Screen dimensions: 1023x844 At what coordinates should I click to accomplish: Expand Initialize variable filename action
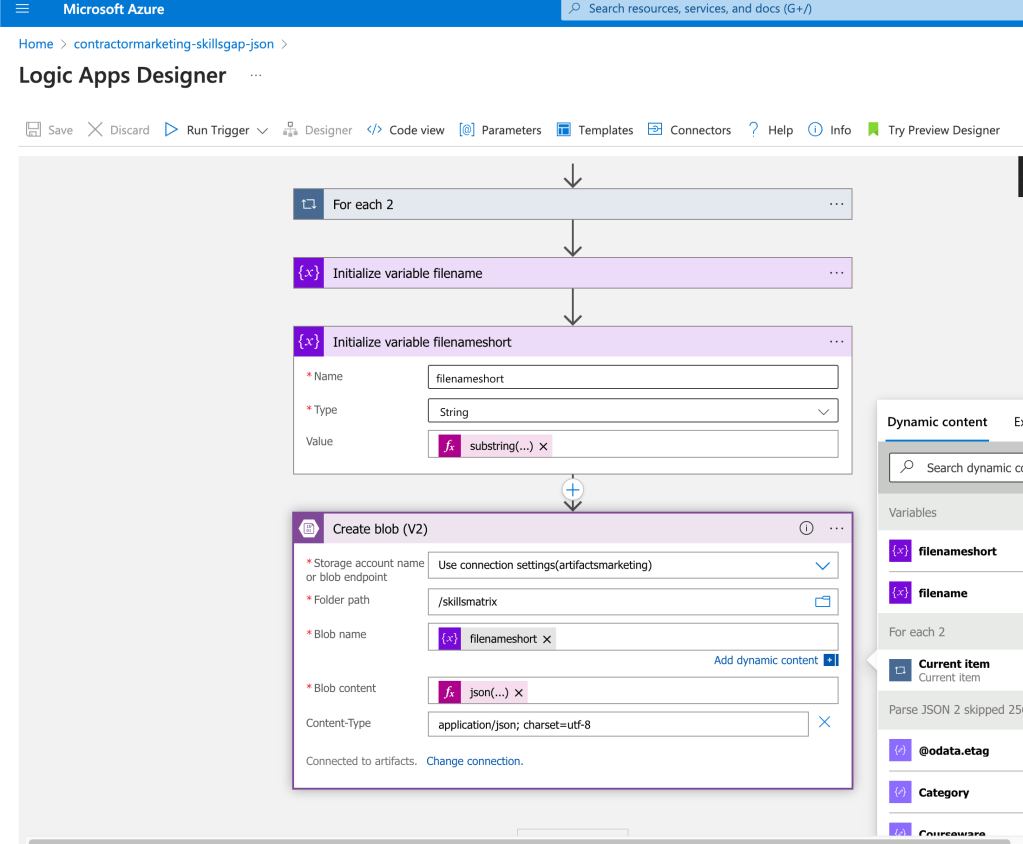click(x=573, y=273)
